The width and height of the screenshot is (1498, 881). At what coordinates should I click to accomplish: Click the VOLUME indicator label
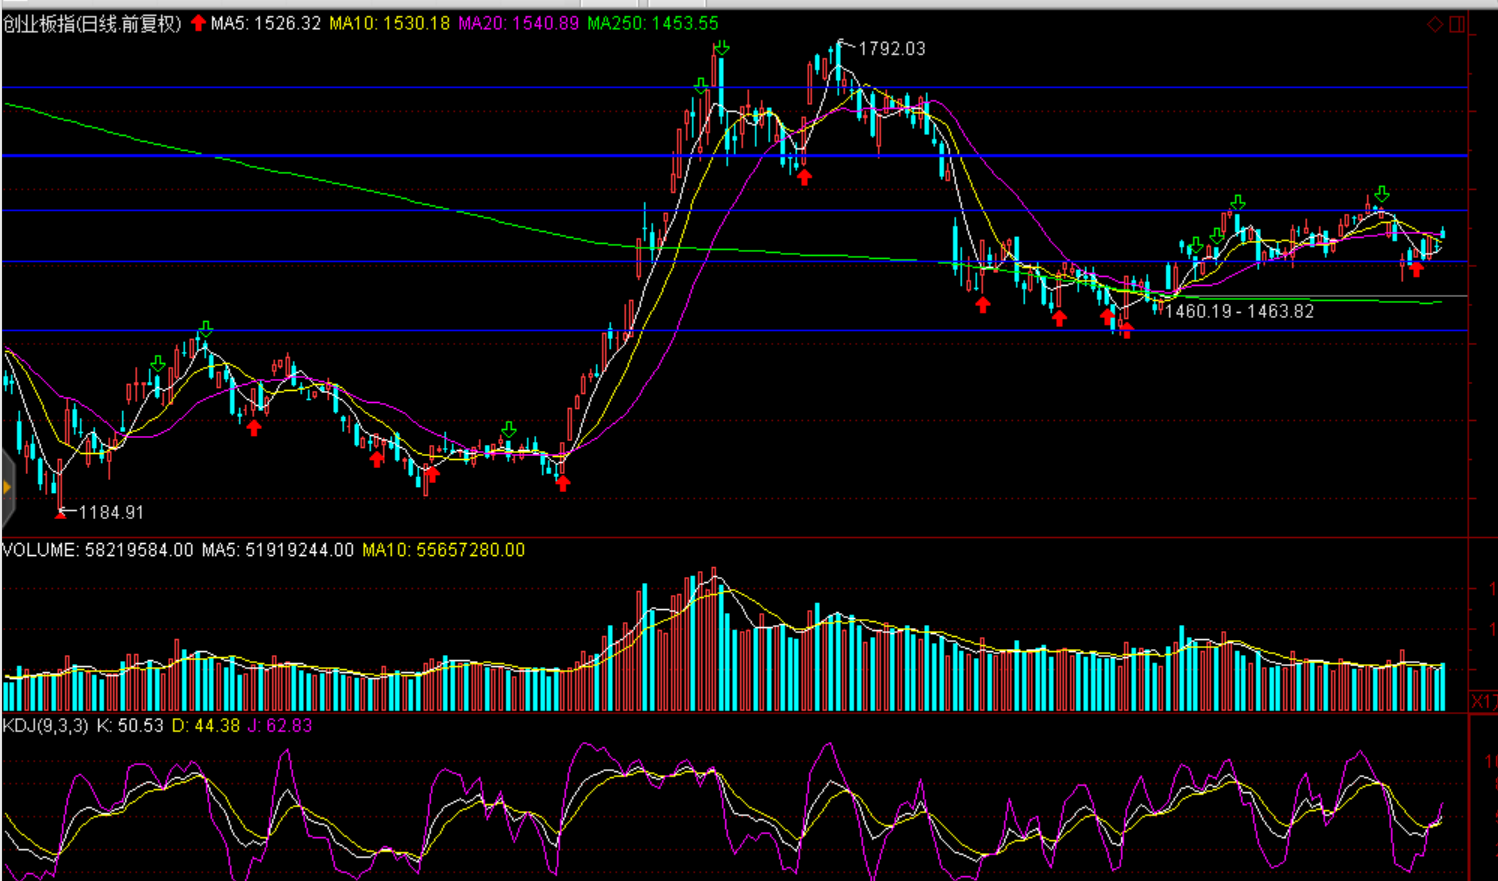[97, 550]
